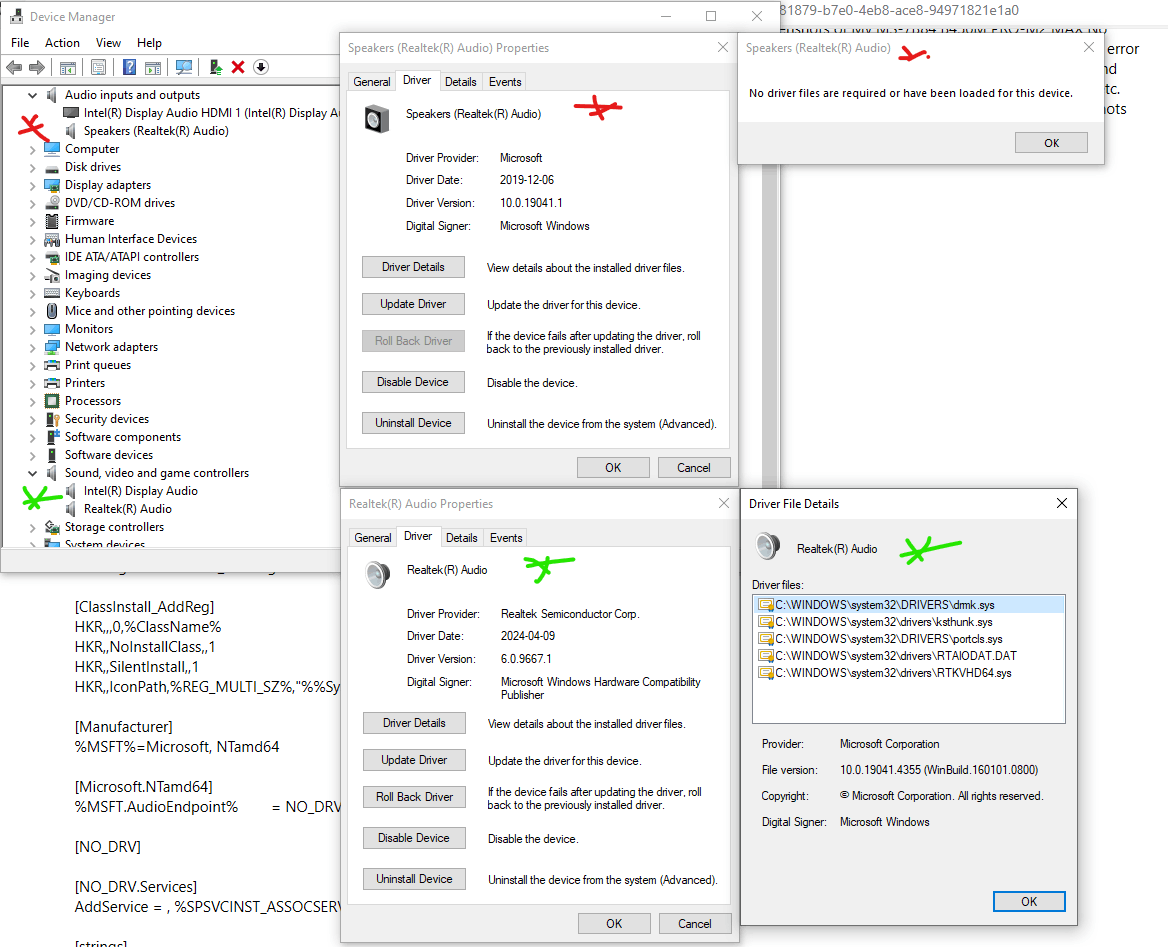
Task: Expand the DVD/CD-ROM drives node
Action: click(32, 203)
